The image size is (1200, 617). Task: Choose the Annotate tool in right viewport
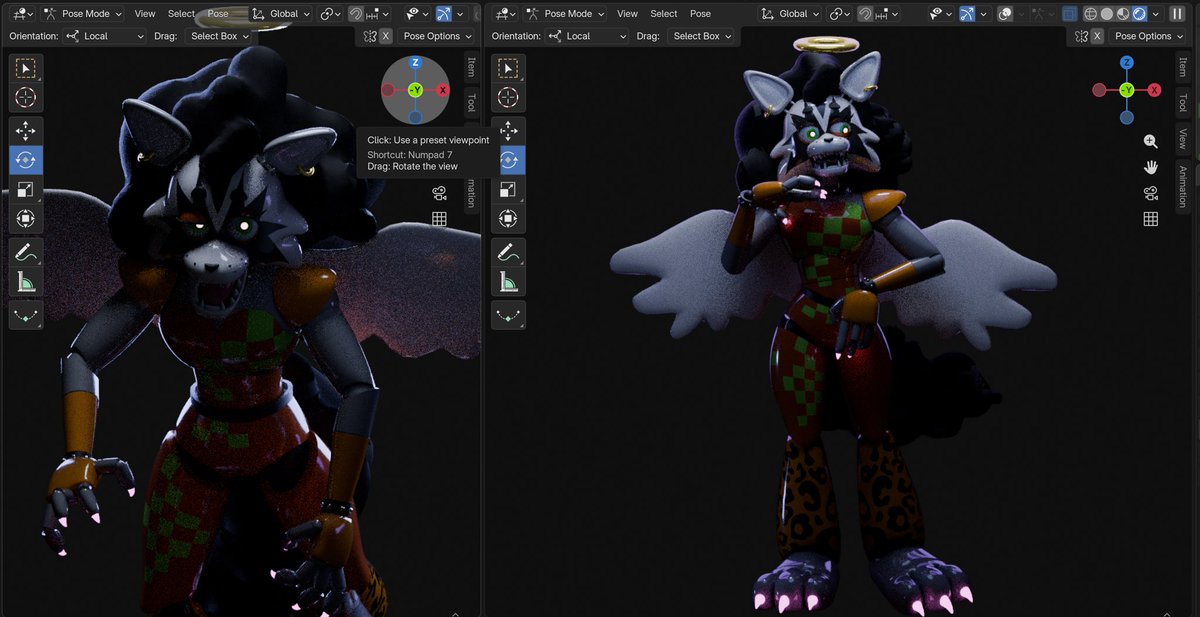click(508, 252)
